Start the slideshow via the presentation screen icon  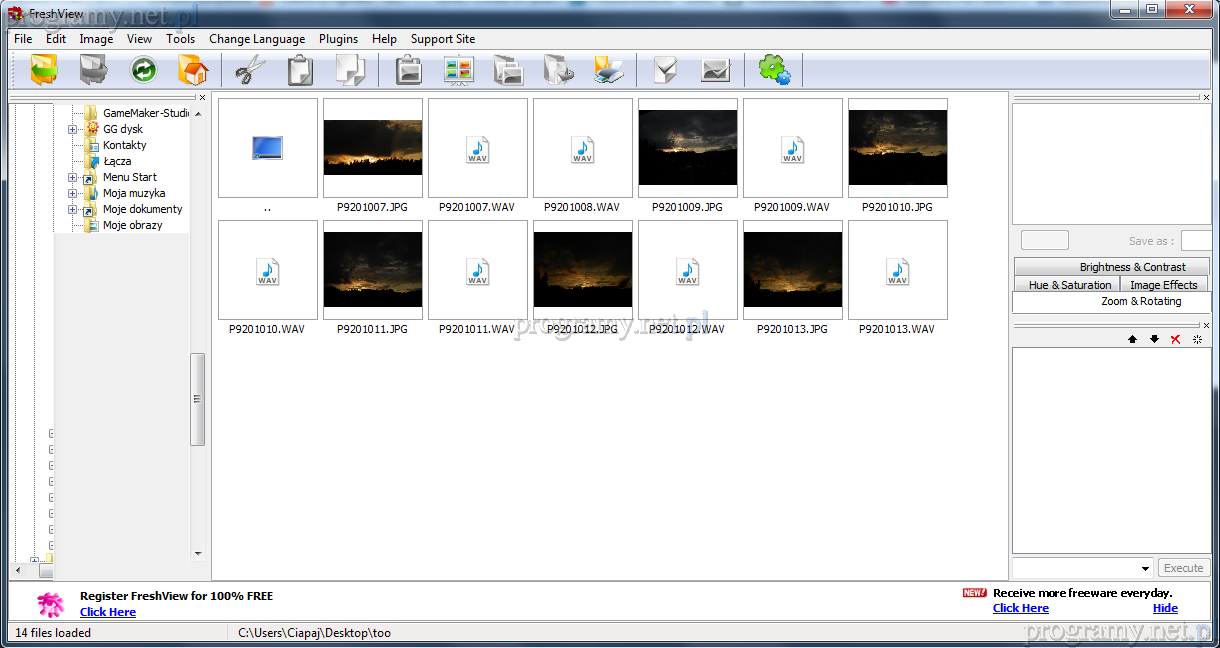click(x=458, y=70)
